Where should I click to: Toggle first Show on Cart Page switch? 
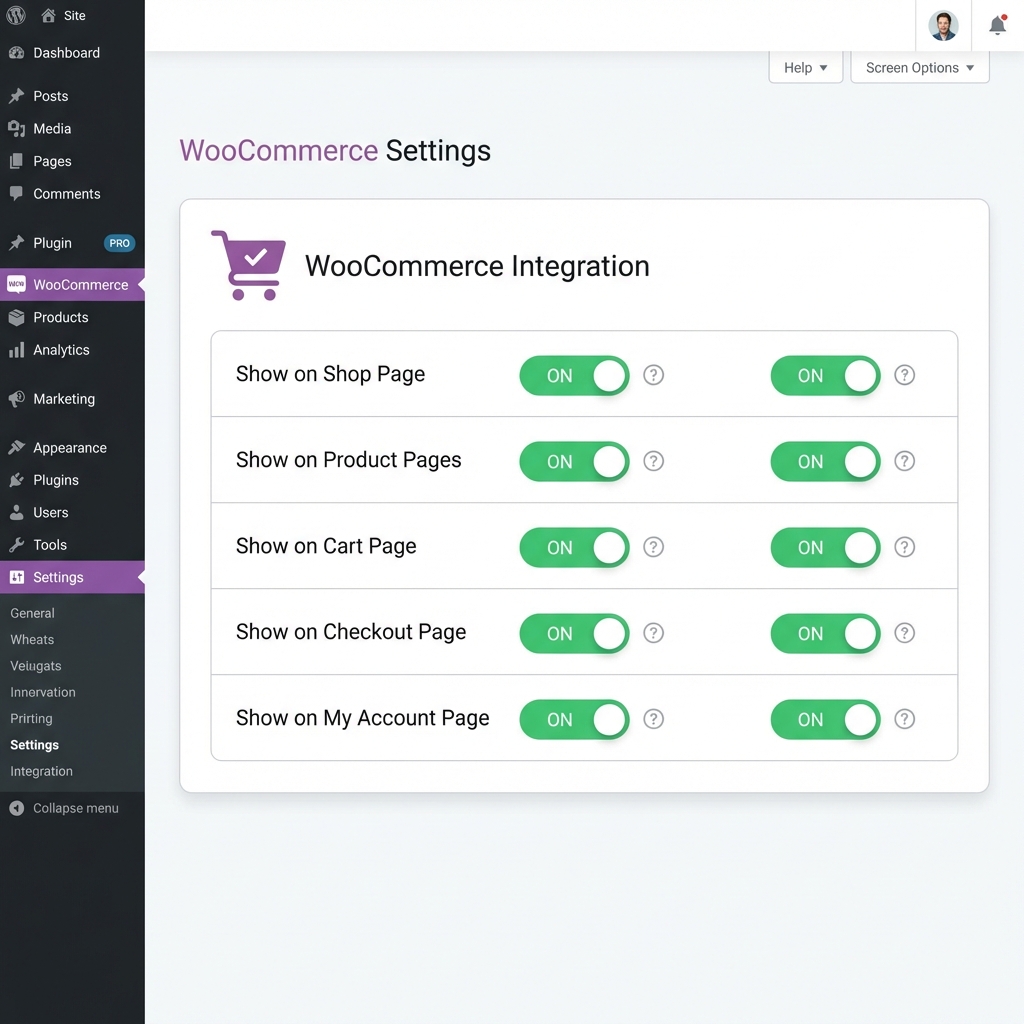[x=575, y=547]
